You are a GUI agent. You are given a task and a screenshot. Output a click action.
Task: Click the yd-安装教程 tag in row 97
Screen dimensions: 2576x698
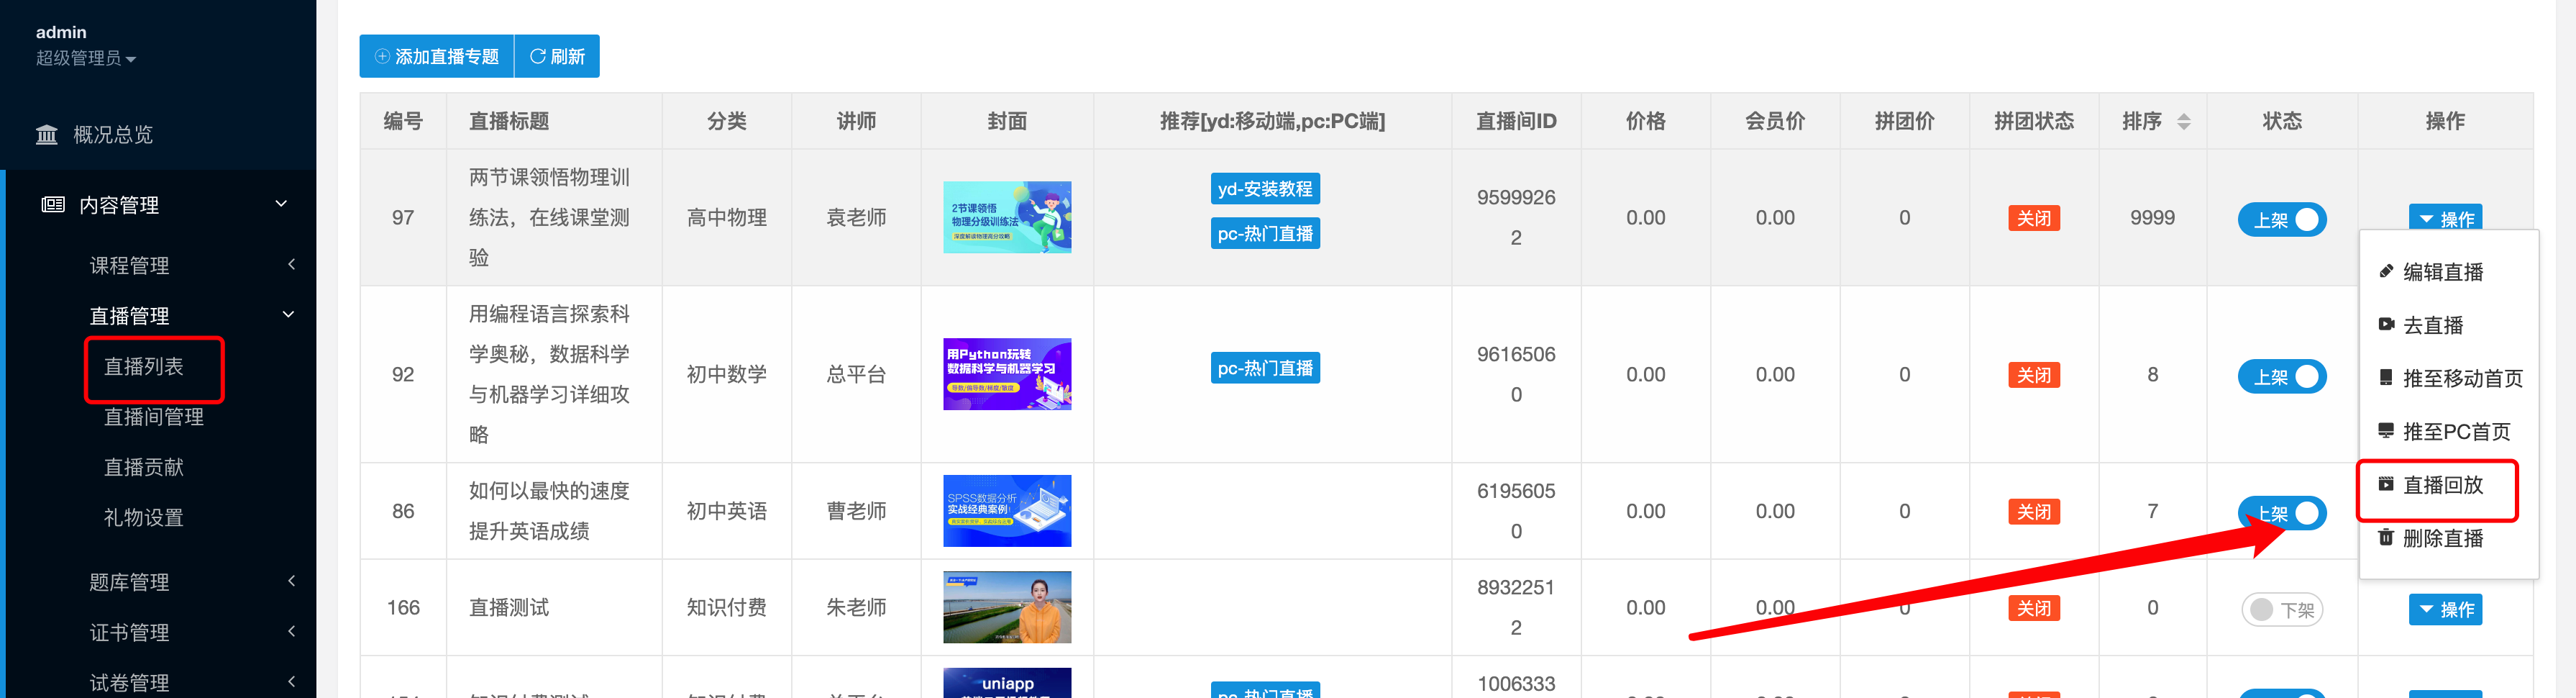(1265, 188)
